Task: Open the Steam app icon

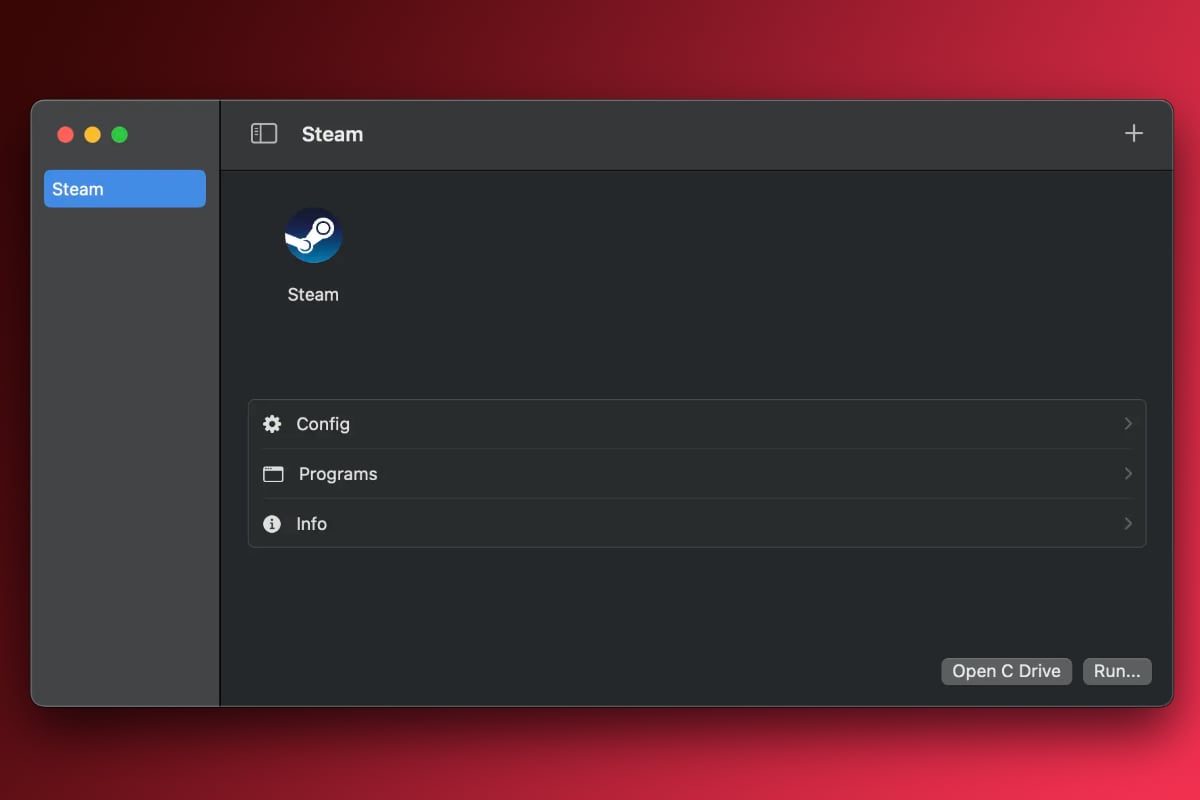Action: point(313,236)
